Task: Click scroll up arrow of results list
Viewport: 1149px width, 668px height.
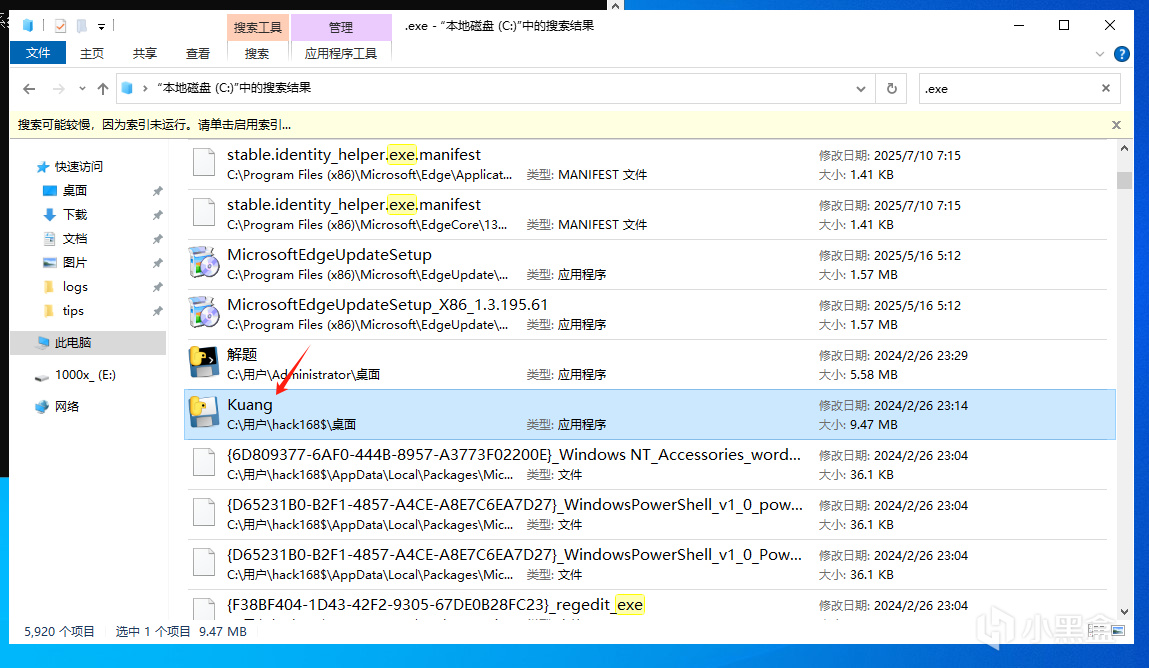Action: pyautogui.click(x=1124, y=148)
